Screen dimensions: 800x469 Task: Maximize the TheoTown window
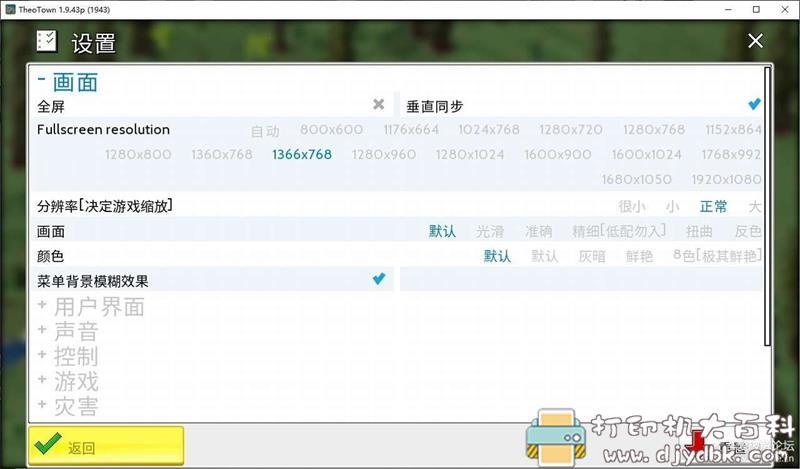click(756, 9)
